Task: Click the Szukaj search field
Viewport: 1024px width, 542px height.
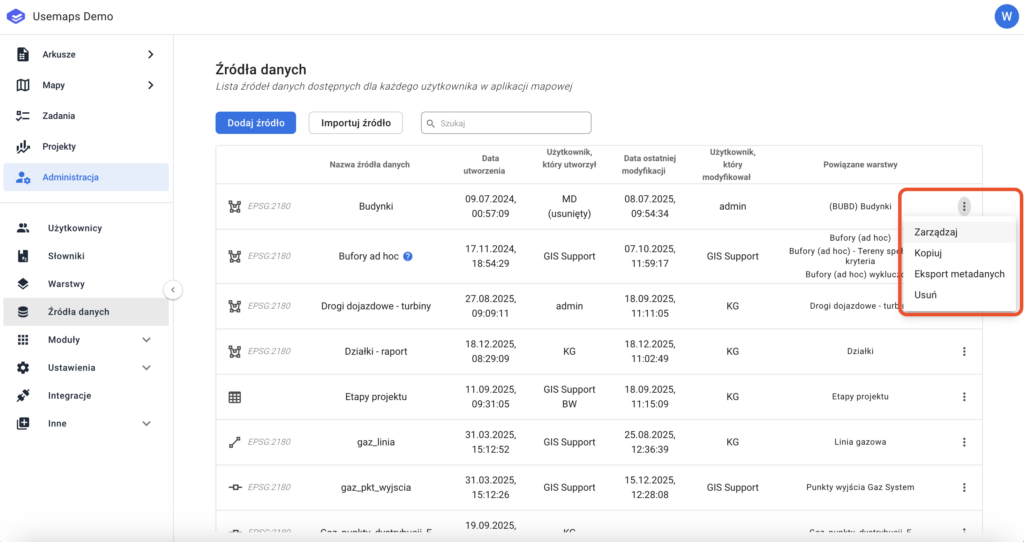Action: pyautogui.click(x=506, y=123)
